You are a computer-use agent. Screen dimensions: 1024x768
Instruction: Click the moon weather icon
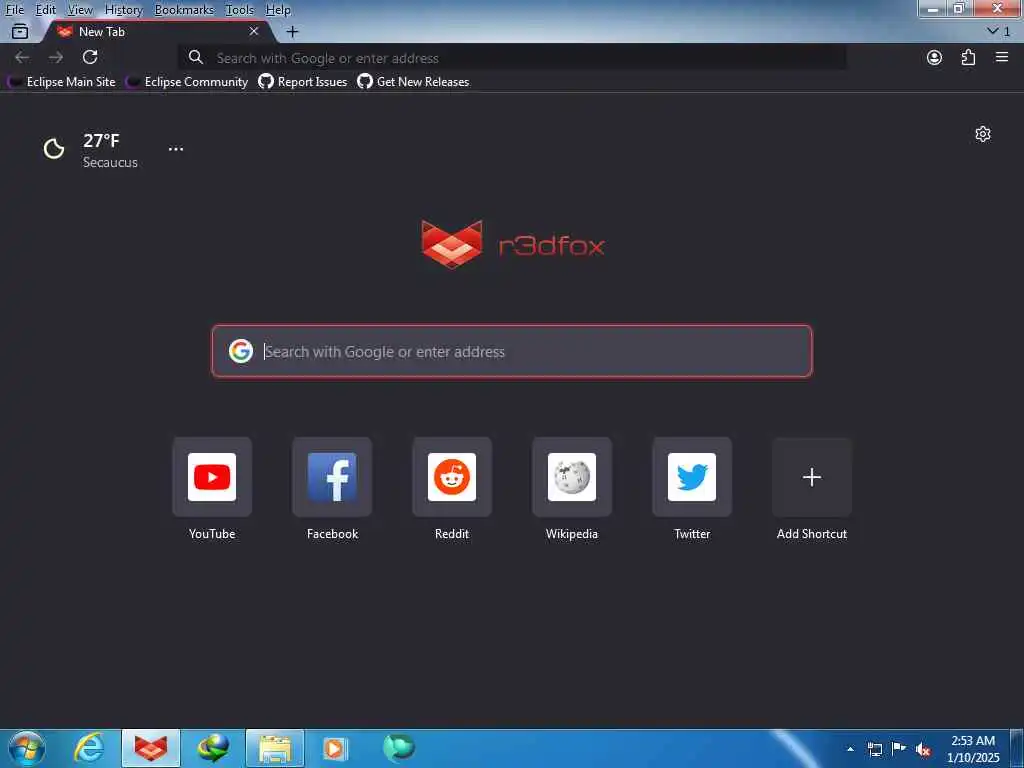(x=54, y=149)
